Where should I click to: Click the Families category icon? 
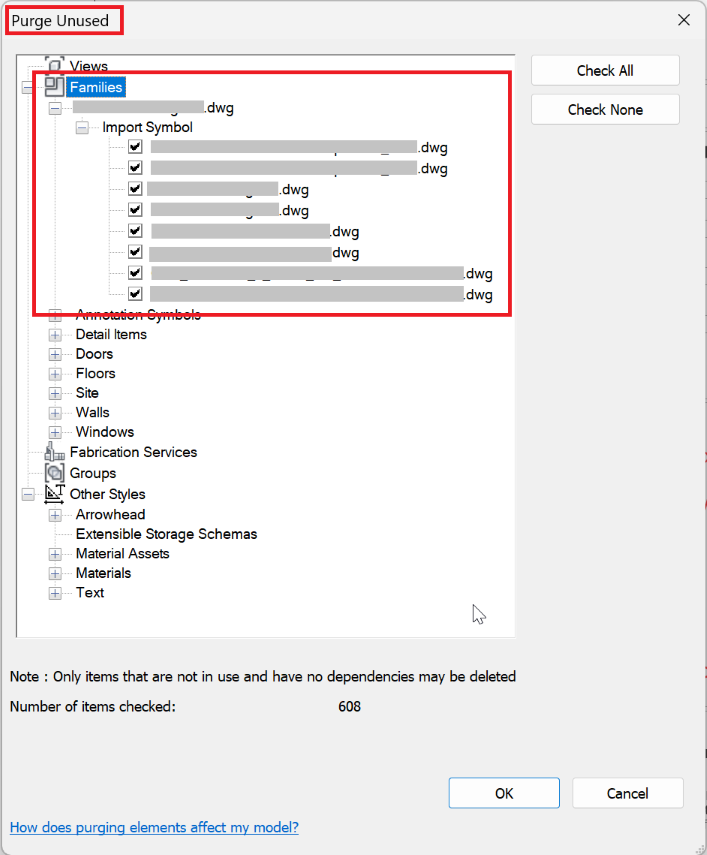pyautogui.click(x=55, y=87)
